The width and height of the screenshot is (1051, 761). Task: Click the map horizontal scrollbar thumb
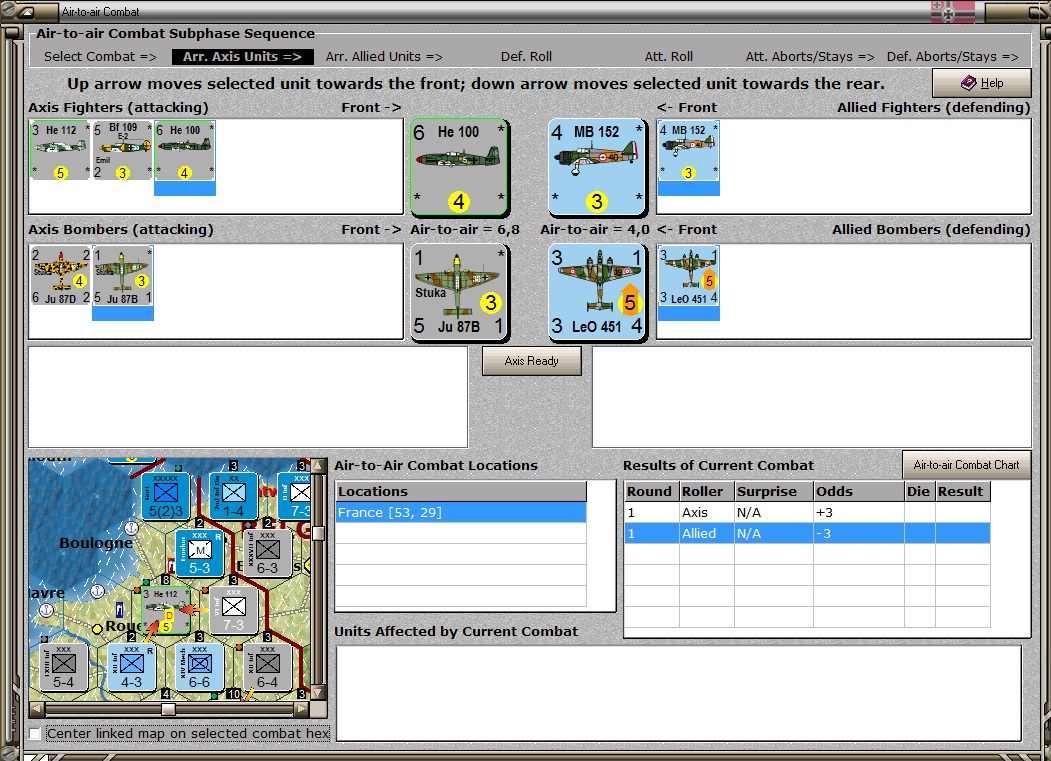pos(168,709)
